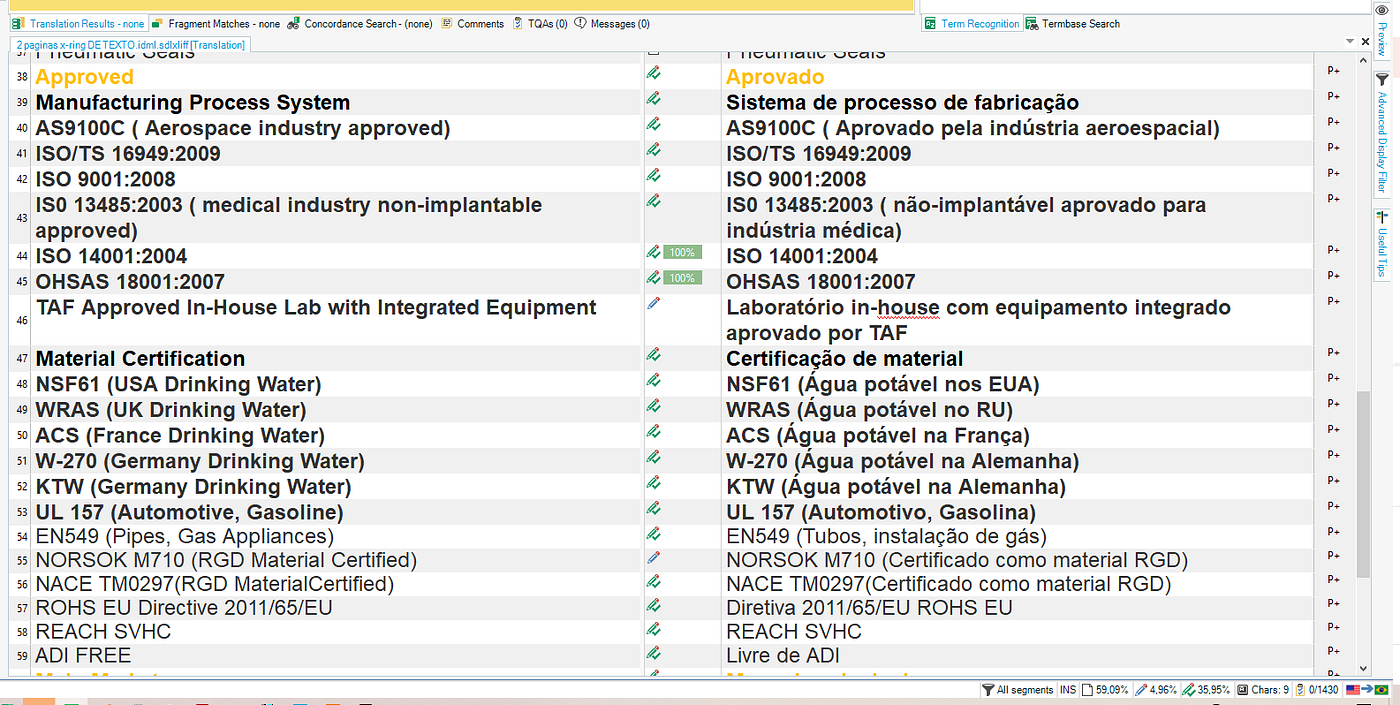Screen dimensions: 1400x705
Task: Click the status icon for ACS France row
Action: click(653, 431)
